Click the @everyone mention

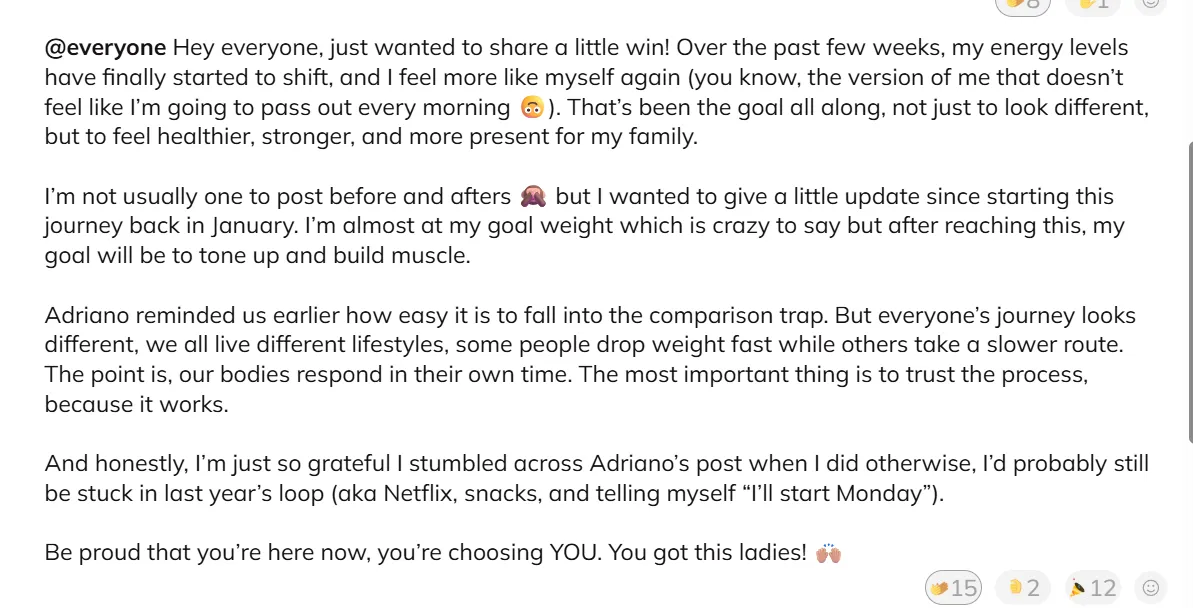(x=105, y=48)
